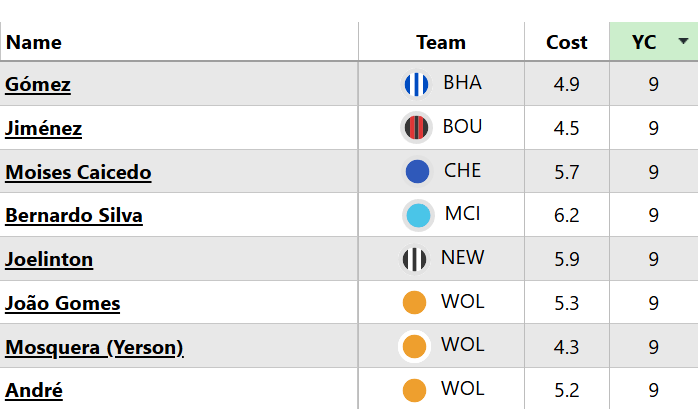Open Moises Caicedo player link
The image size is (698, 409).
[78, 172]
